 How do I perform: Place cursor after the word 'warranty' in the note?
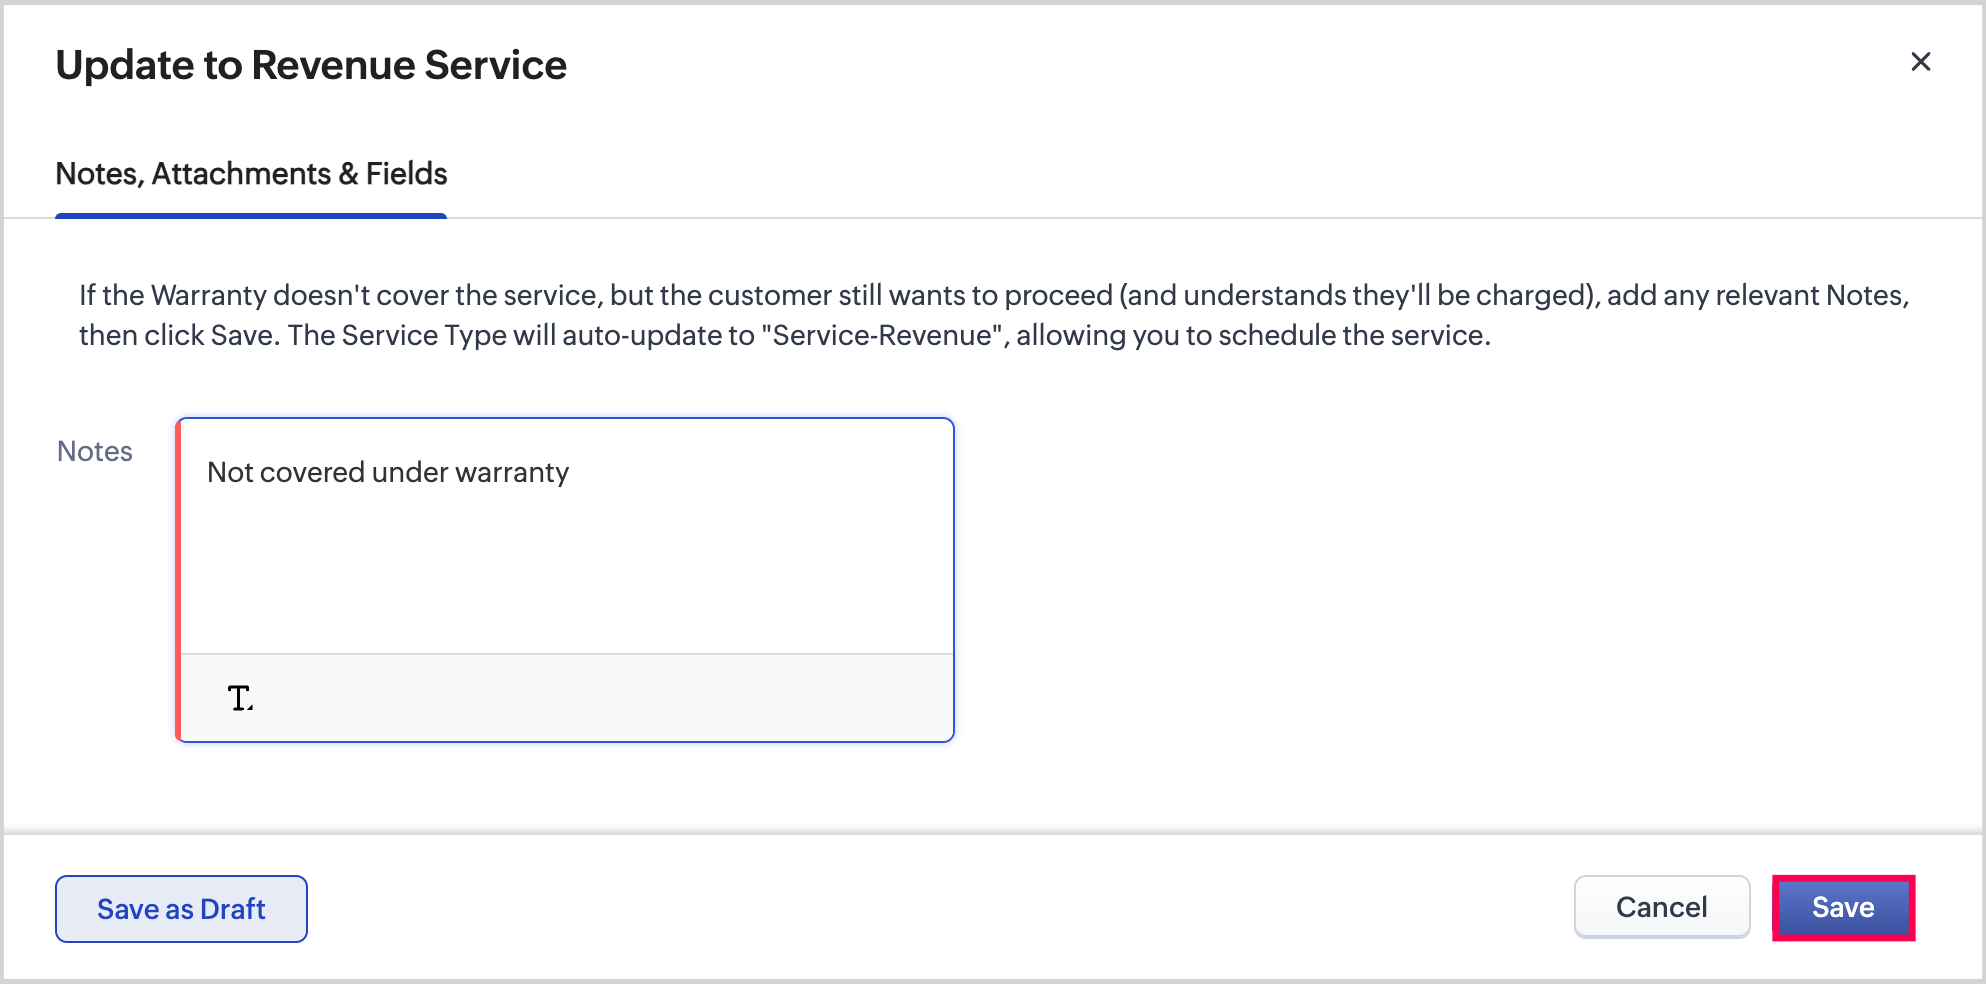click(571, 472)
